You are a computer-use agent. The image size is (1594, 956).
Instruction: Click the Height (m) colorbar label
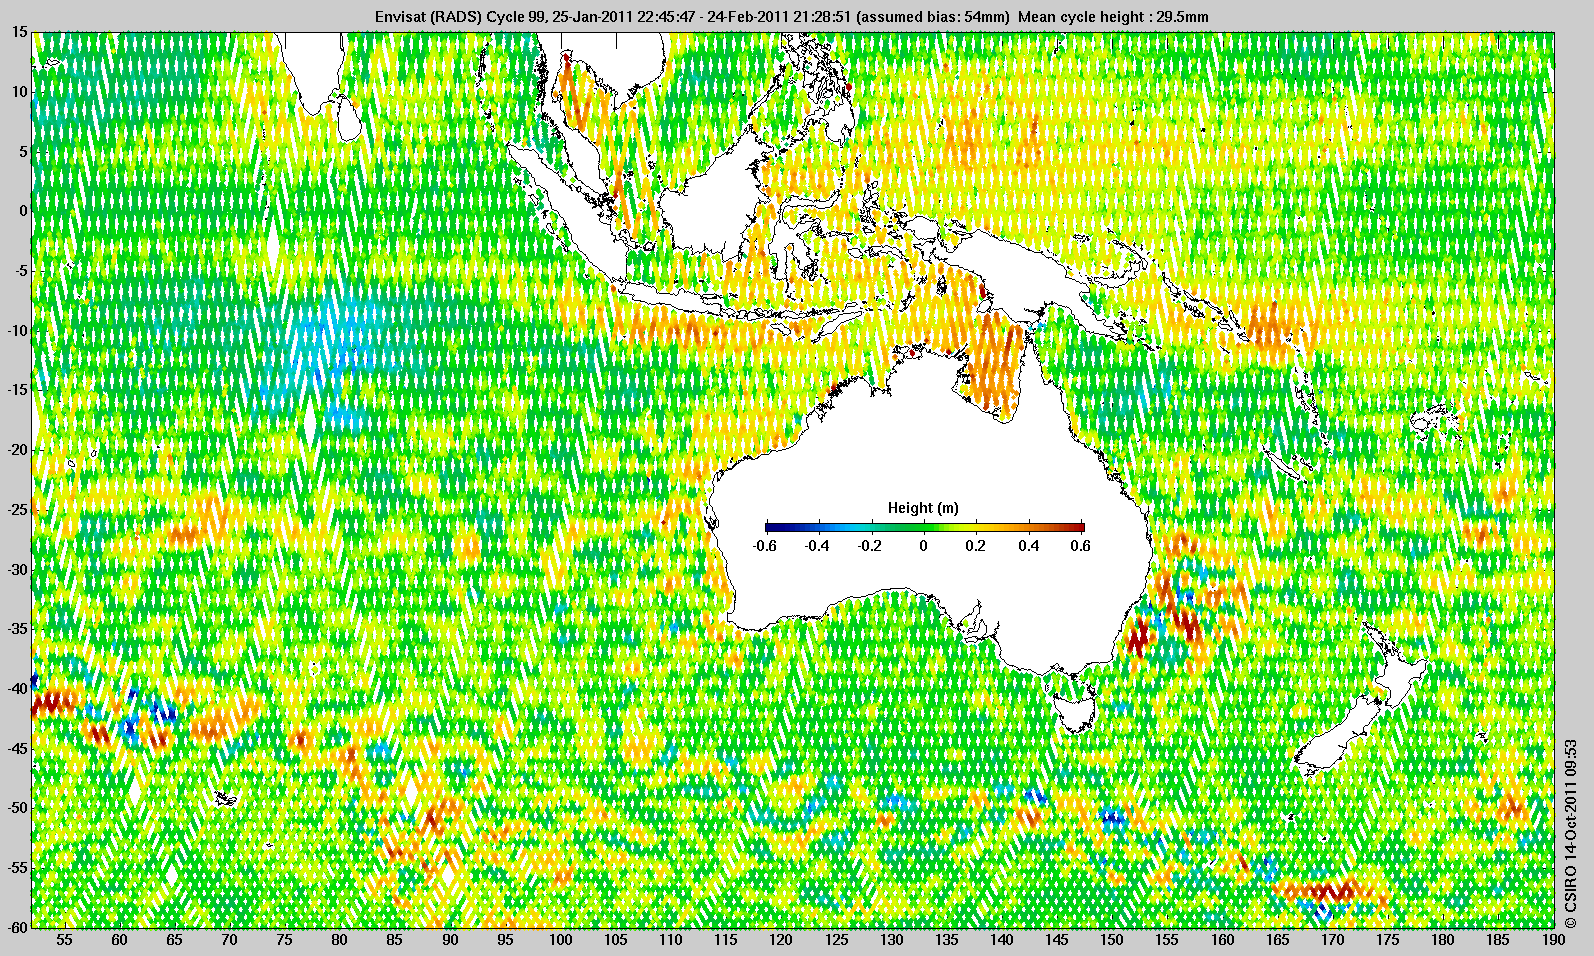tap(923, 508)
